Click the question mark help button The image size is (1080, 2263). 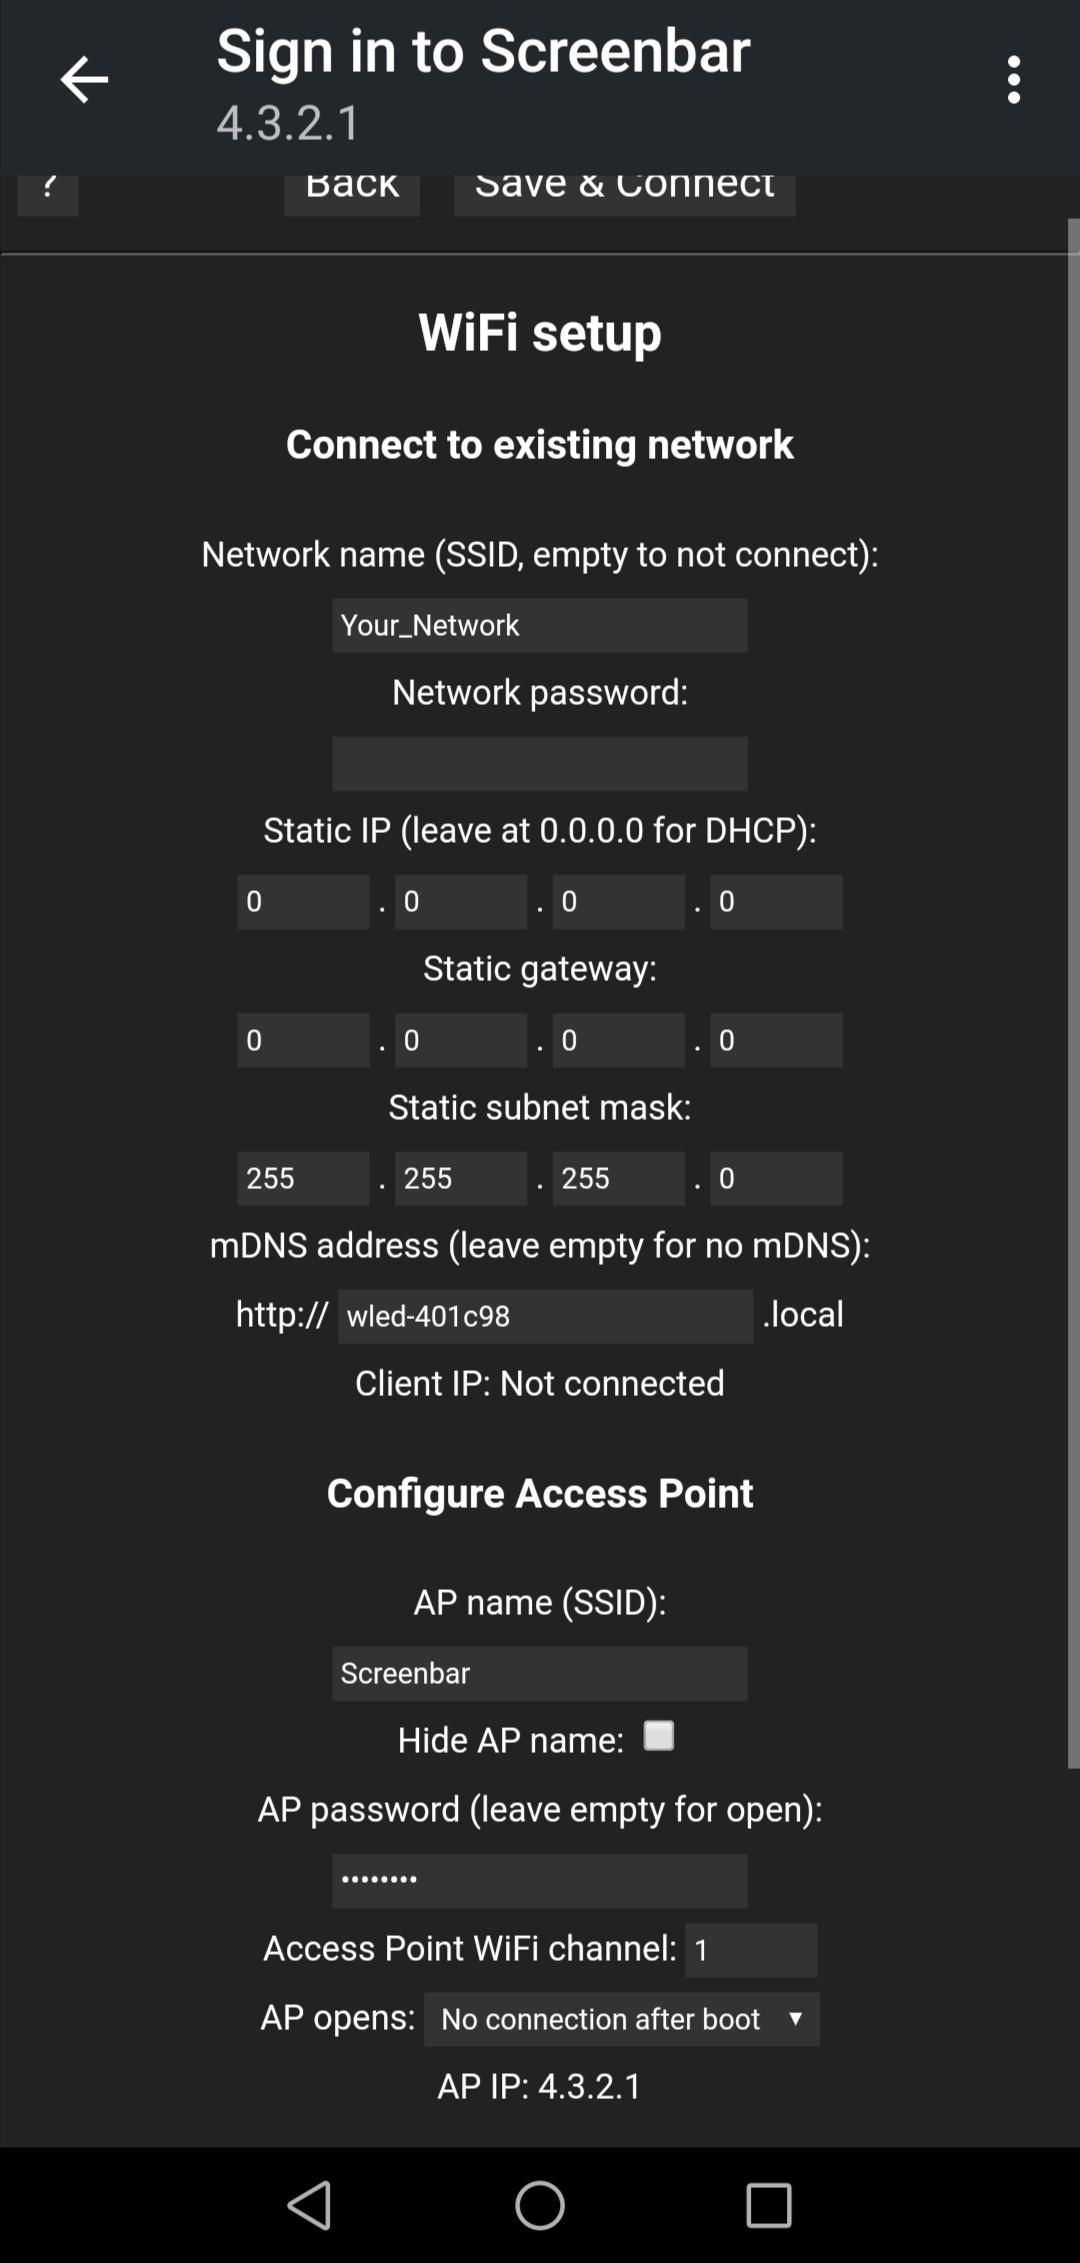click(x=48, y=193)
